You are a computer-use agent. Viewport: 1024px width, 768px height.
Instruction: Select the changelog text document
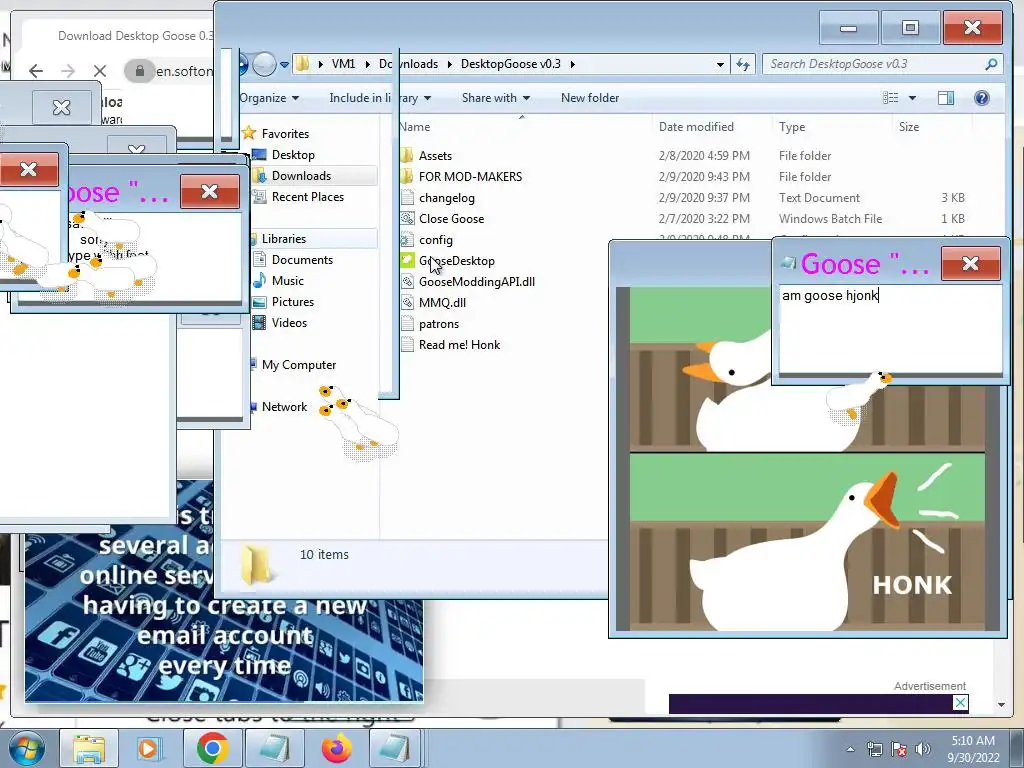(x=447, y=198)
